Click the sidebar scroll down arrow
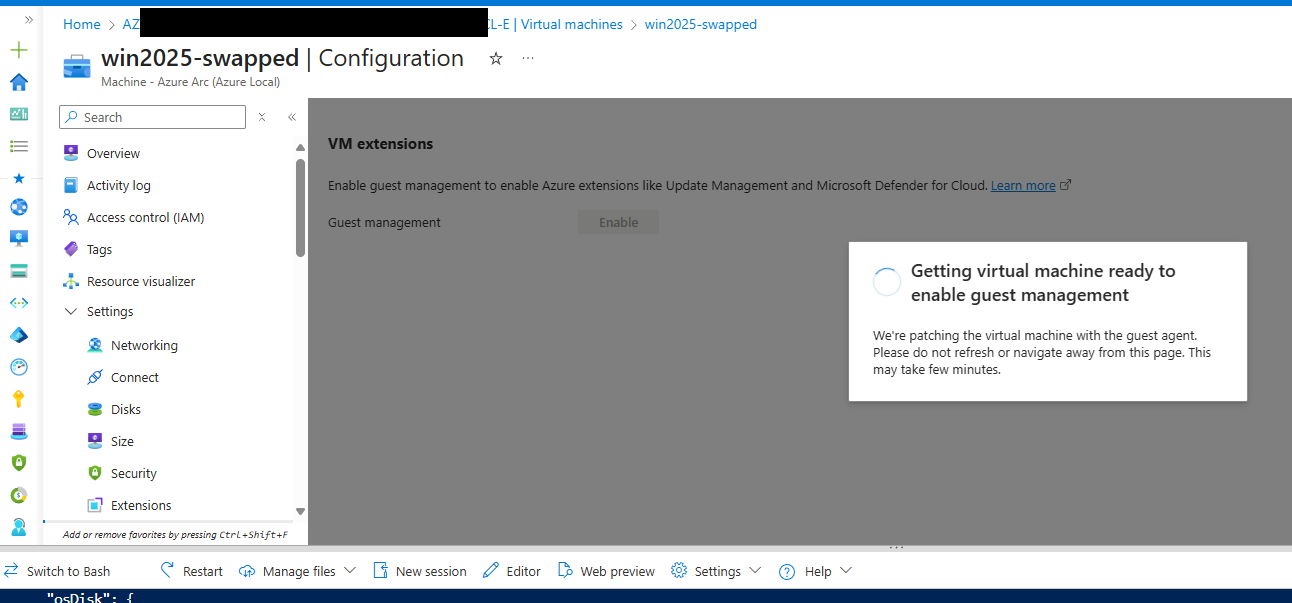 click(x=301, y=511)
